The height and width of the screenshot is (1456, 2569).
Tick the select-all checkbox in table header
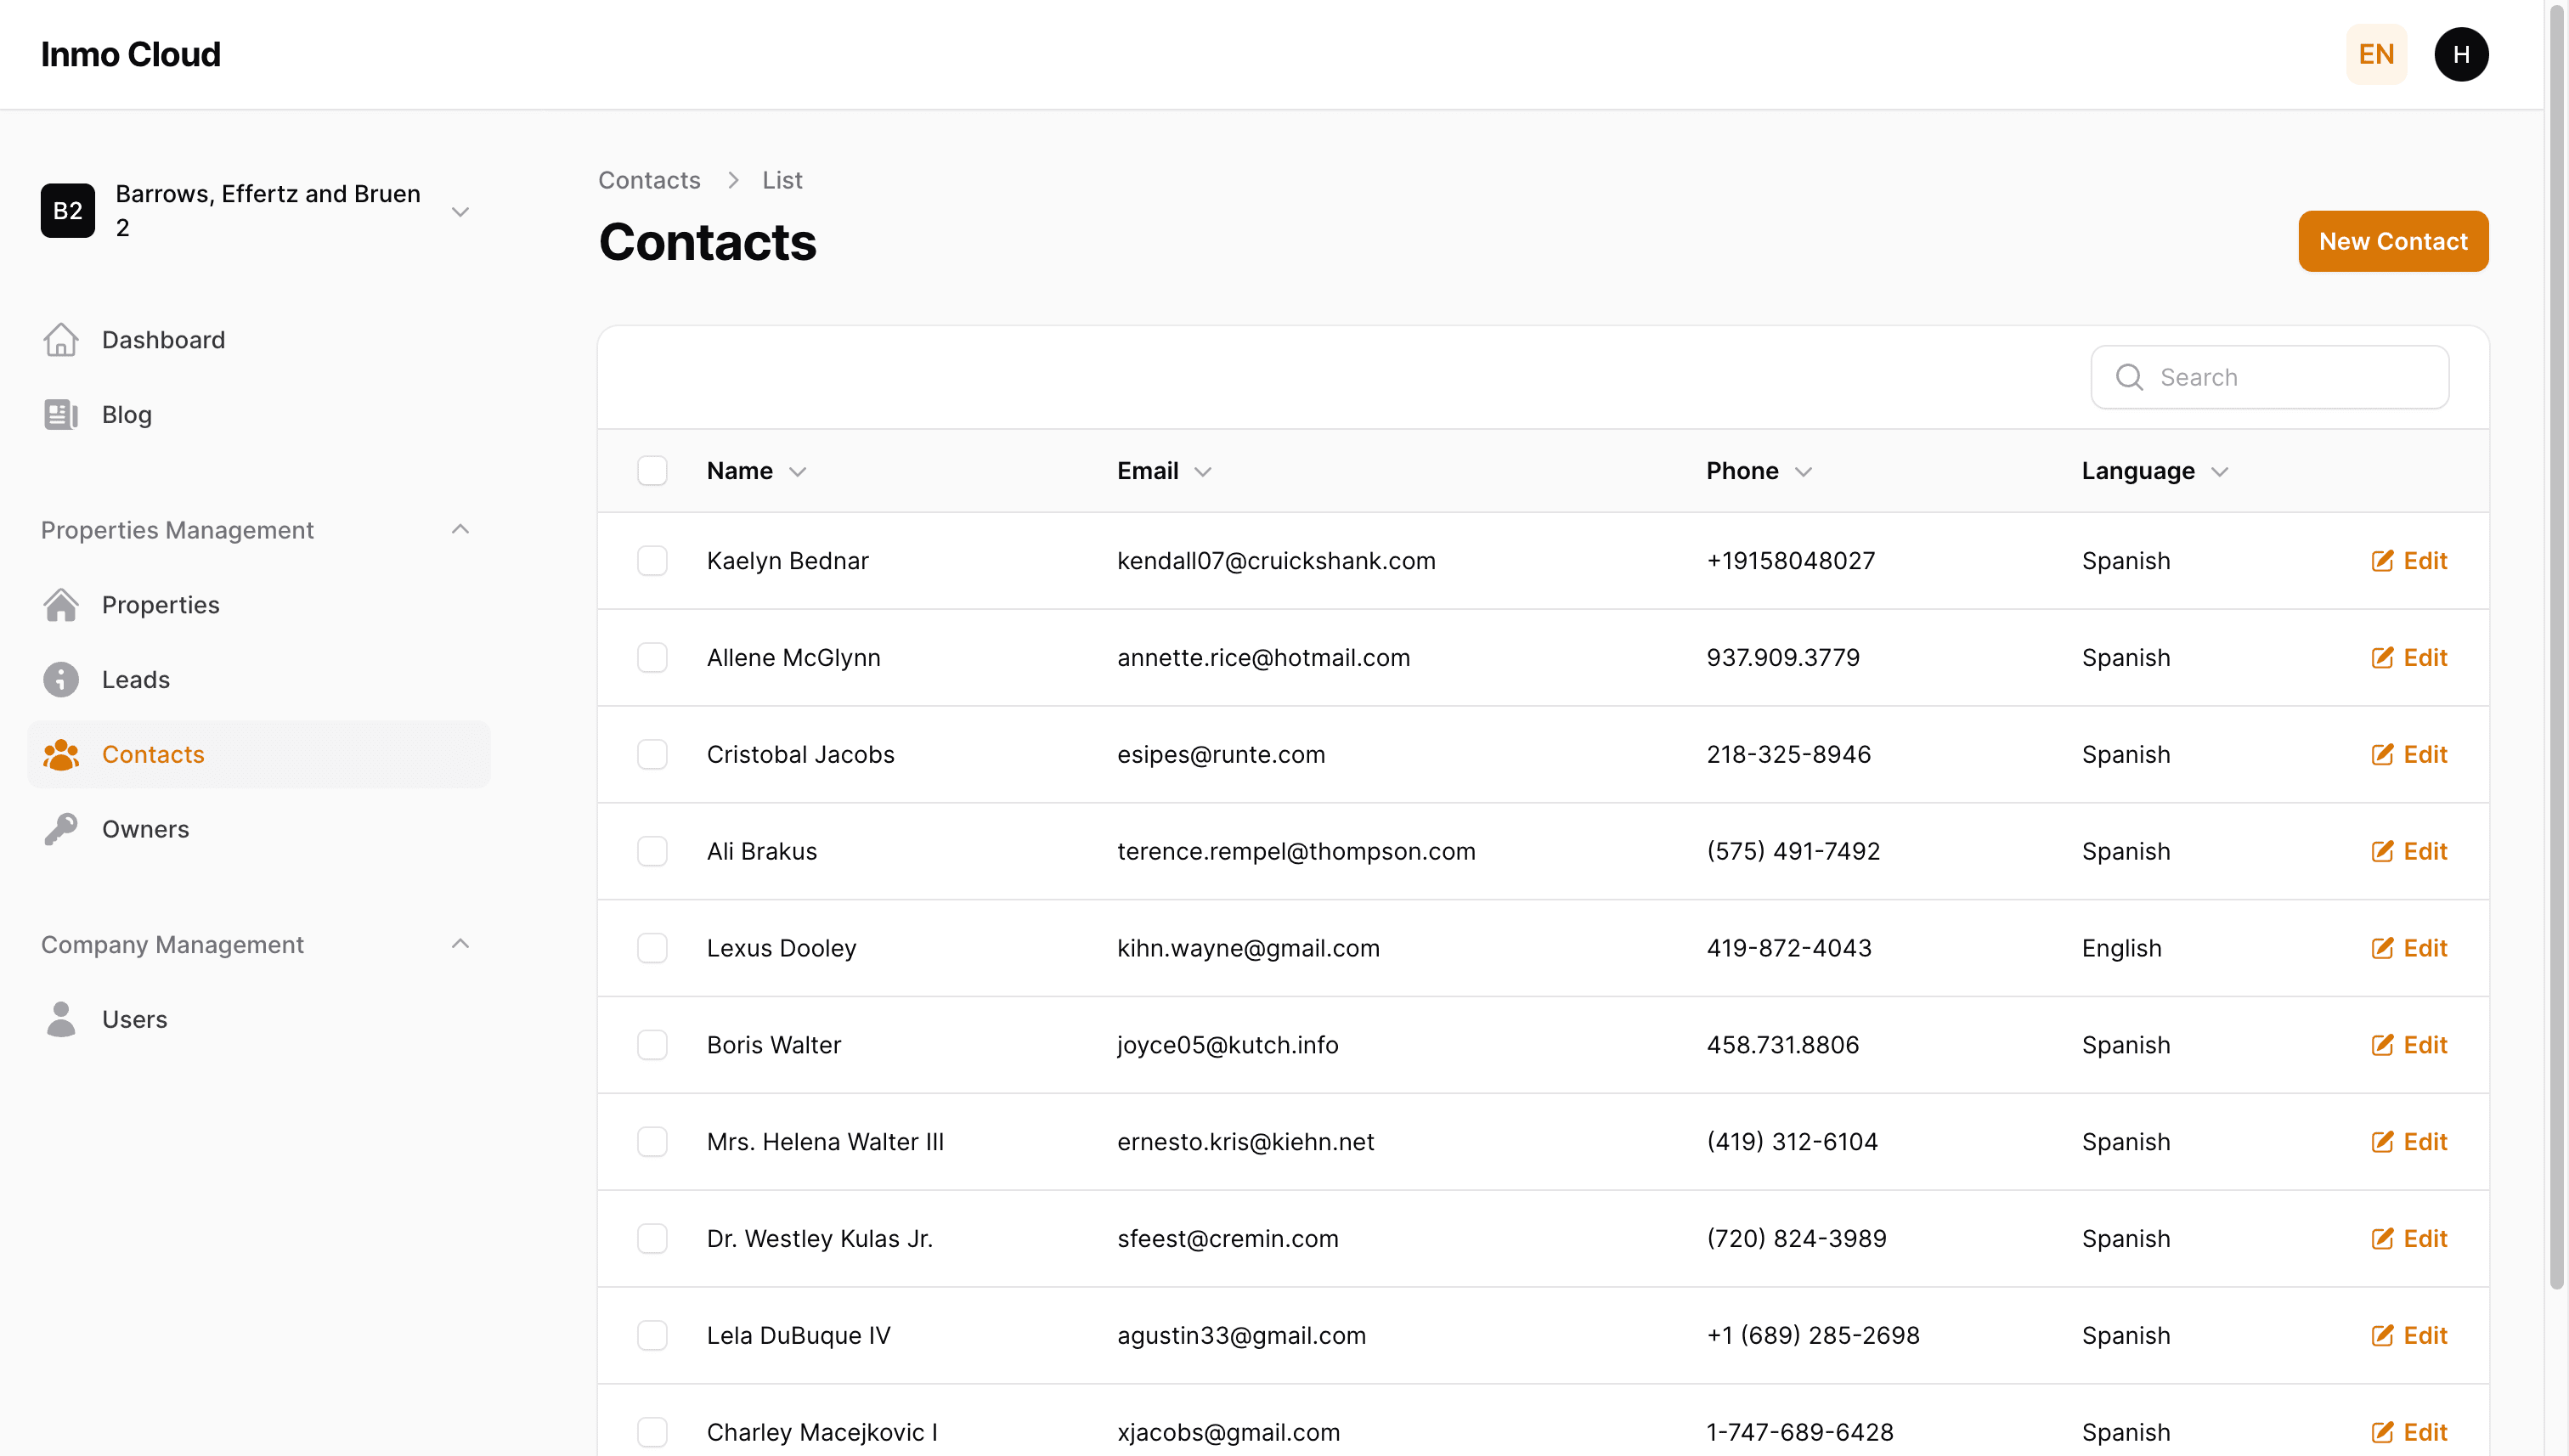pyautogui.click(x=652, y=471)
